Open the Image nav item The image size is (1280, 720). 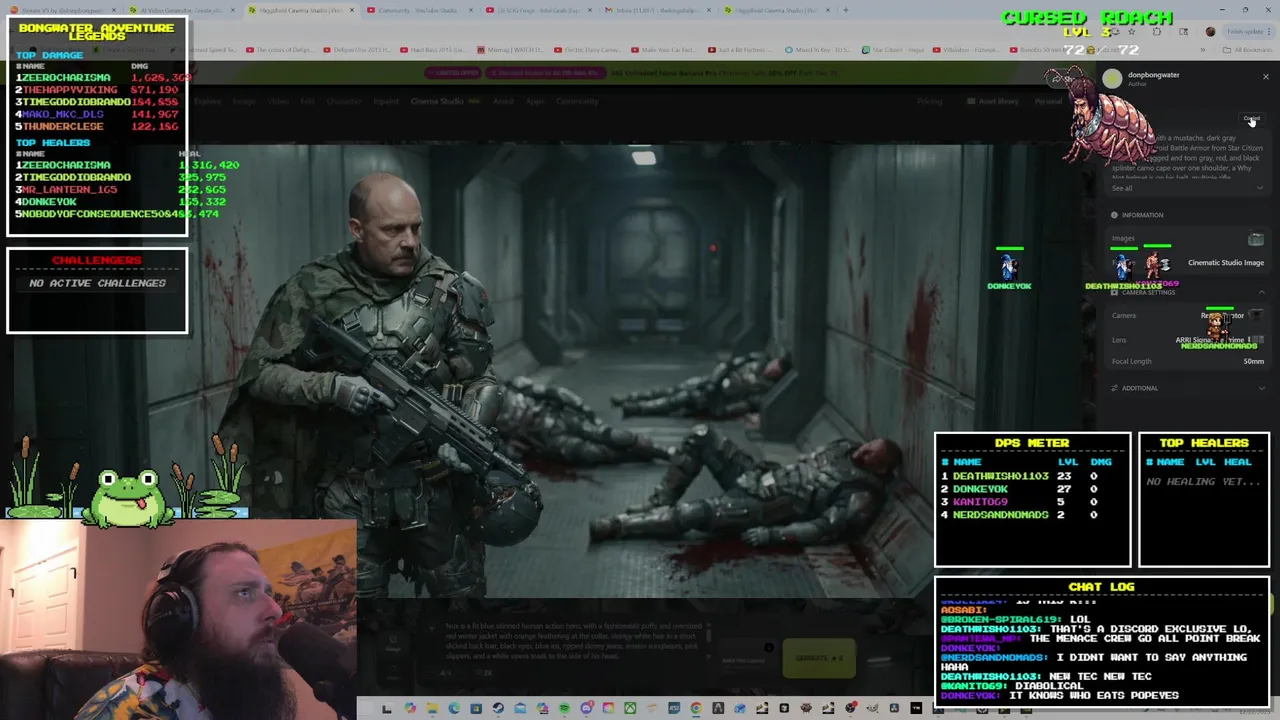pyautogui.click(x=243, y=101)
